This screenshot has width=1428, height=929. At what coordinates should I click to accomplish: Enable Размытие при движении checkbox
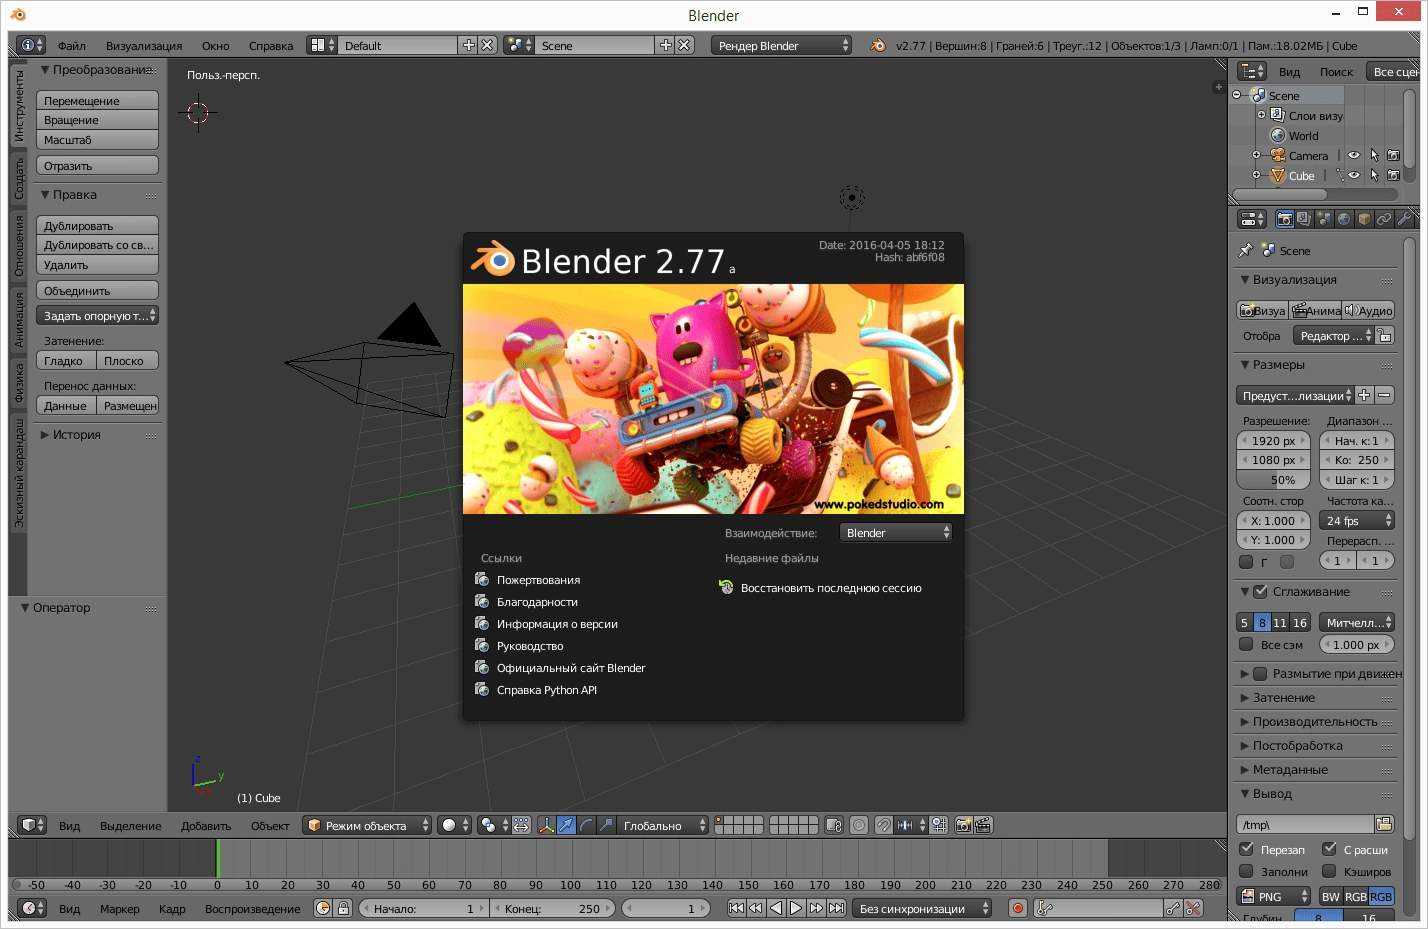click(1260, 673)
